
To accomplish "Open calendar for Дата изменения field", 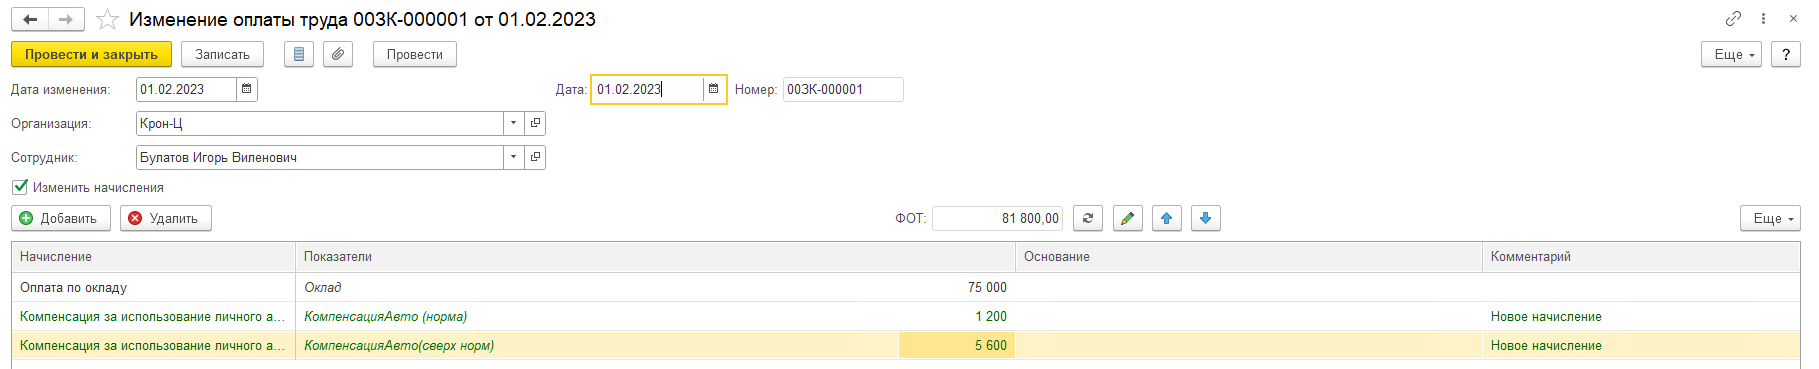I will [246, 89].
